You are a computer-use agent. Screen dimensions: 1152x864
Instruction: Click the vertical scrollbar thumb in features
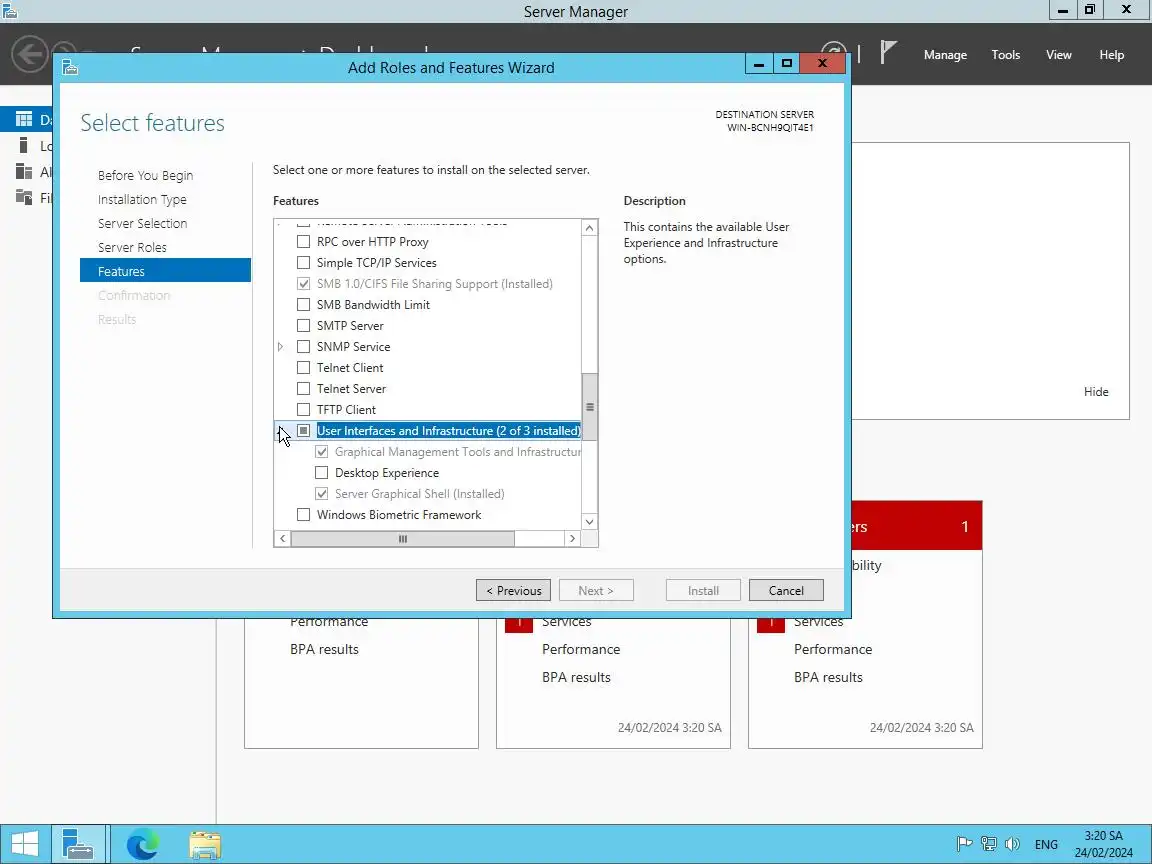(589, 407)
